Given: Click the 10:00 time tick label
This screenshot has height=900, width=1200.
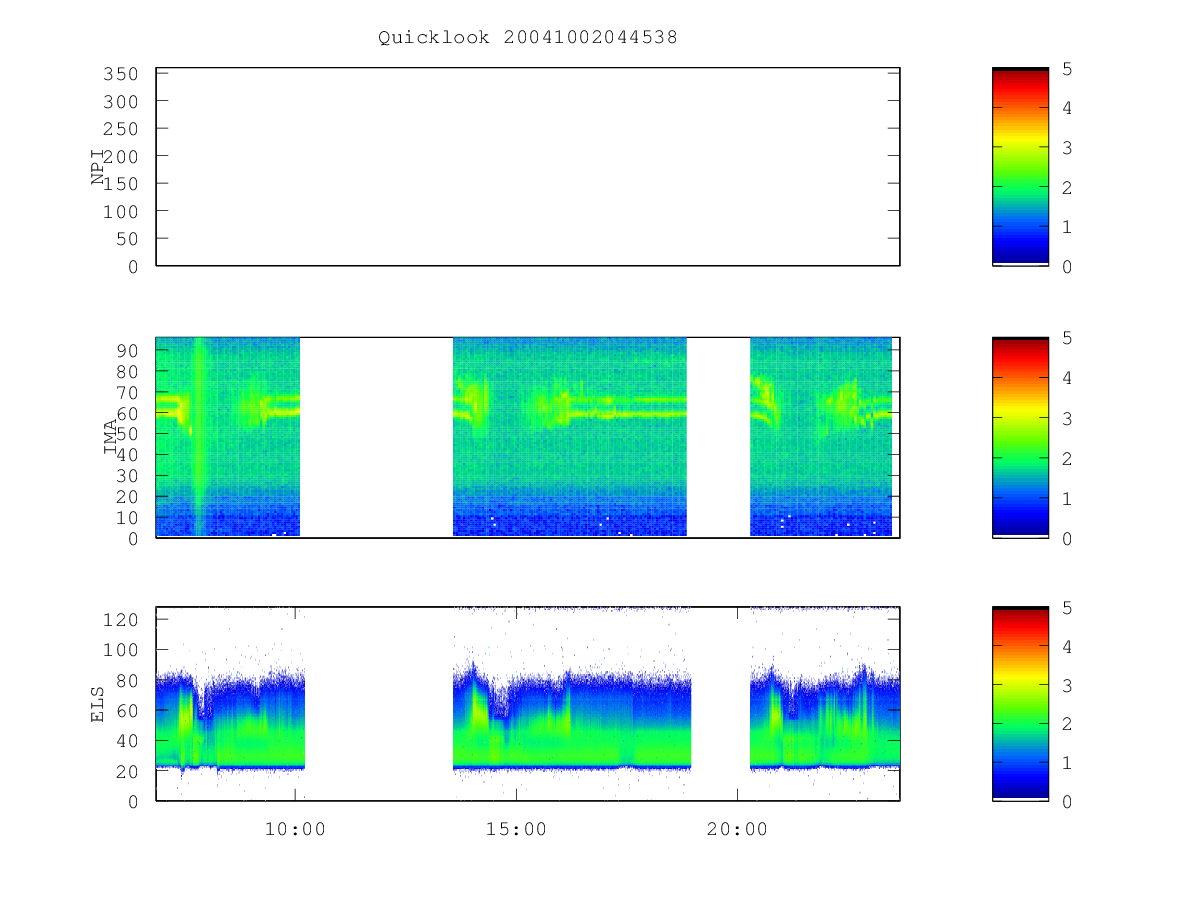Looking at the screenshot, I should pos(295,829).
